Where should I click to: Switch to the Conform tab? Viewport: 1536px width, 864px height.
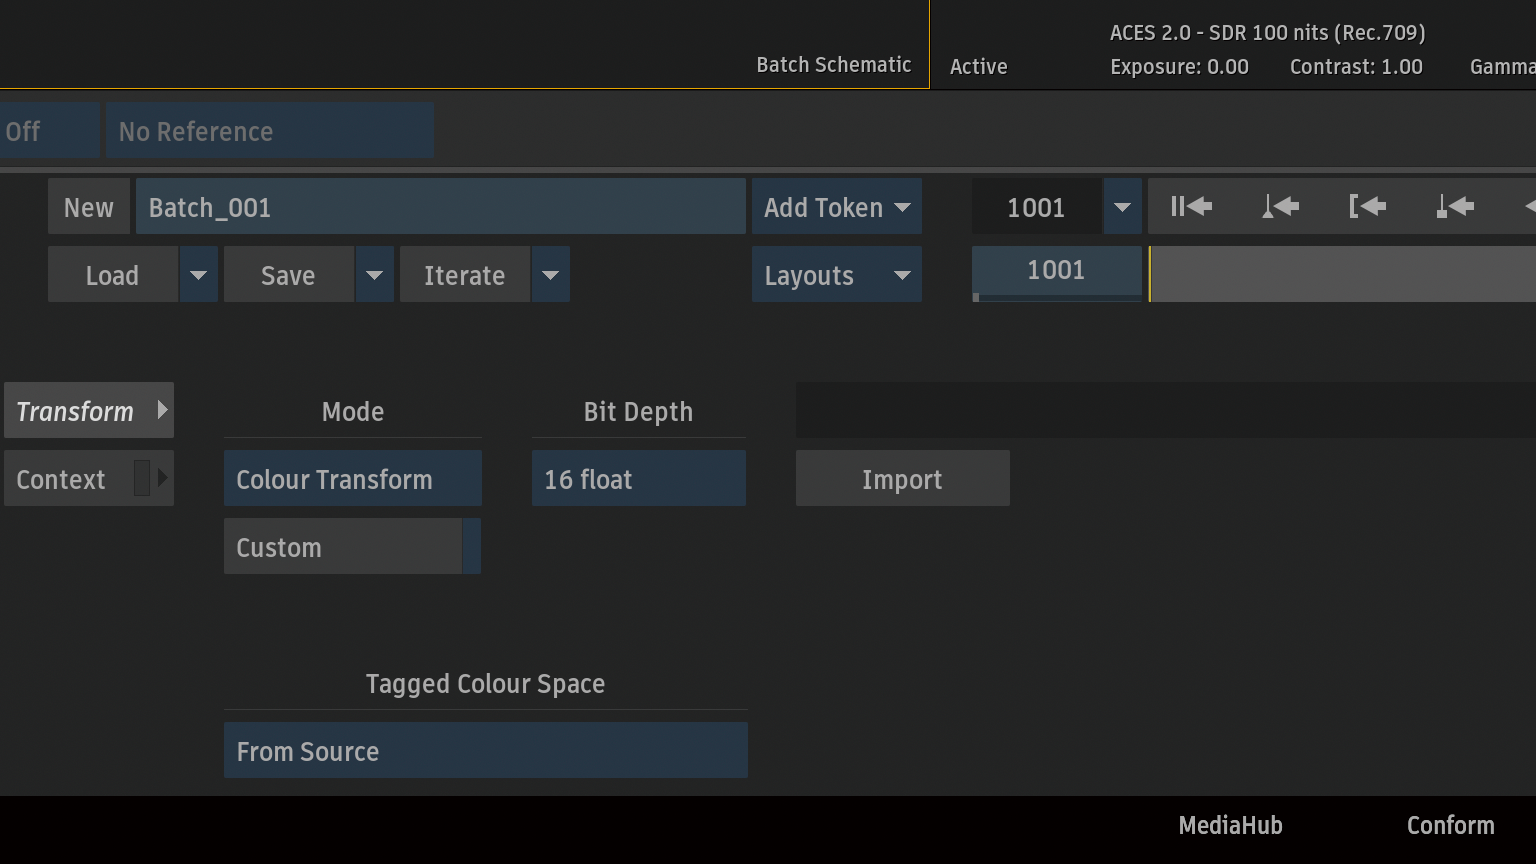pyautogui.click(x=1450, y=825)
